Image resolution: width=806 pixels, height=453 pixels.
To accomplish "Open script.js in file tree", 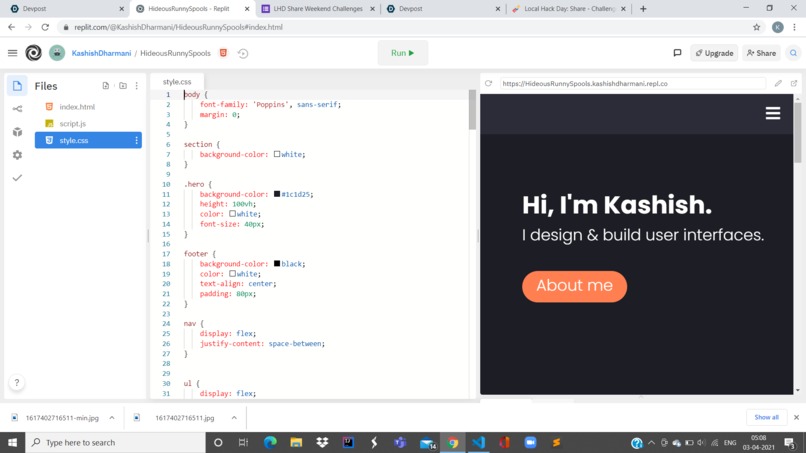I will [x=72, y=124].
